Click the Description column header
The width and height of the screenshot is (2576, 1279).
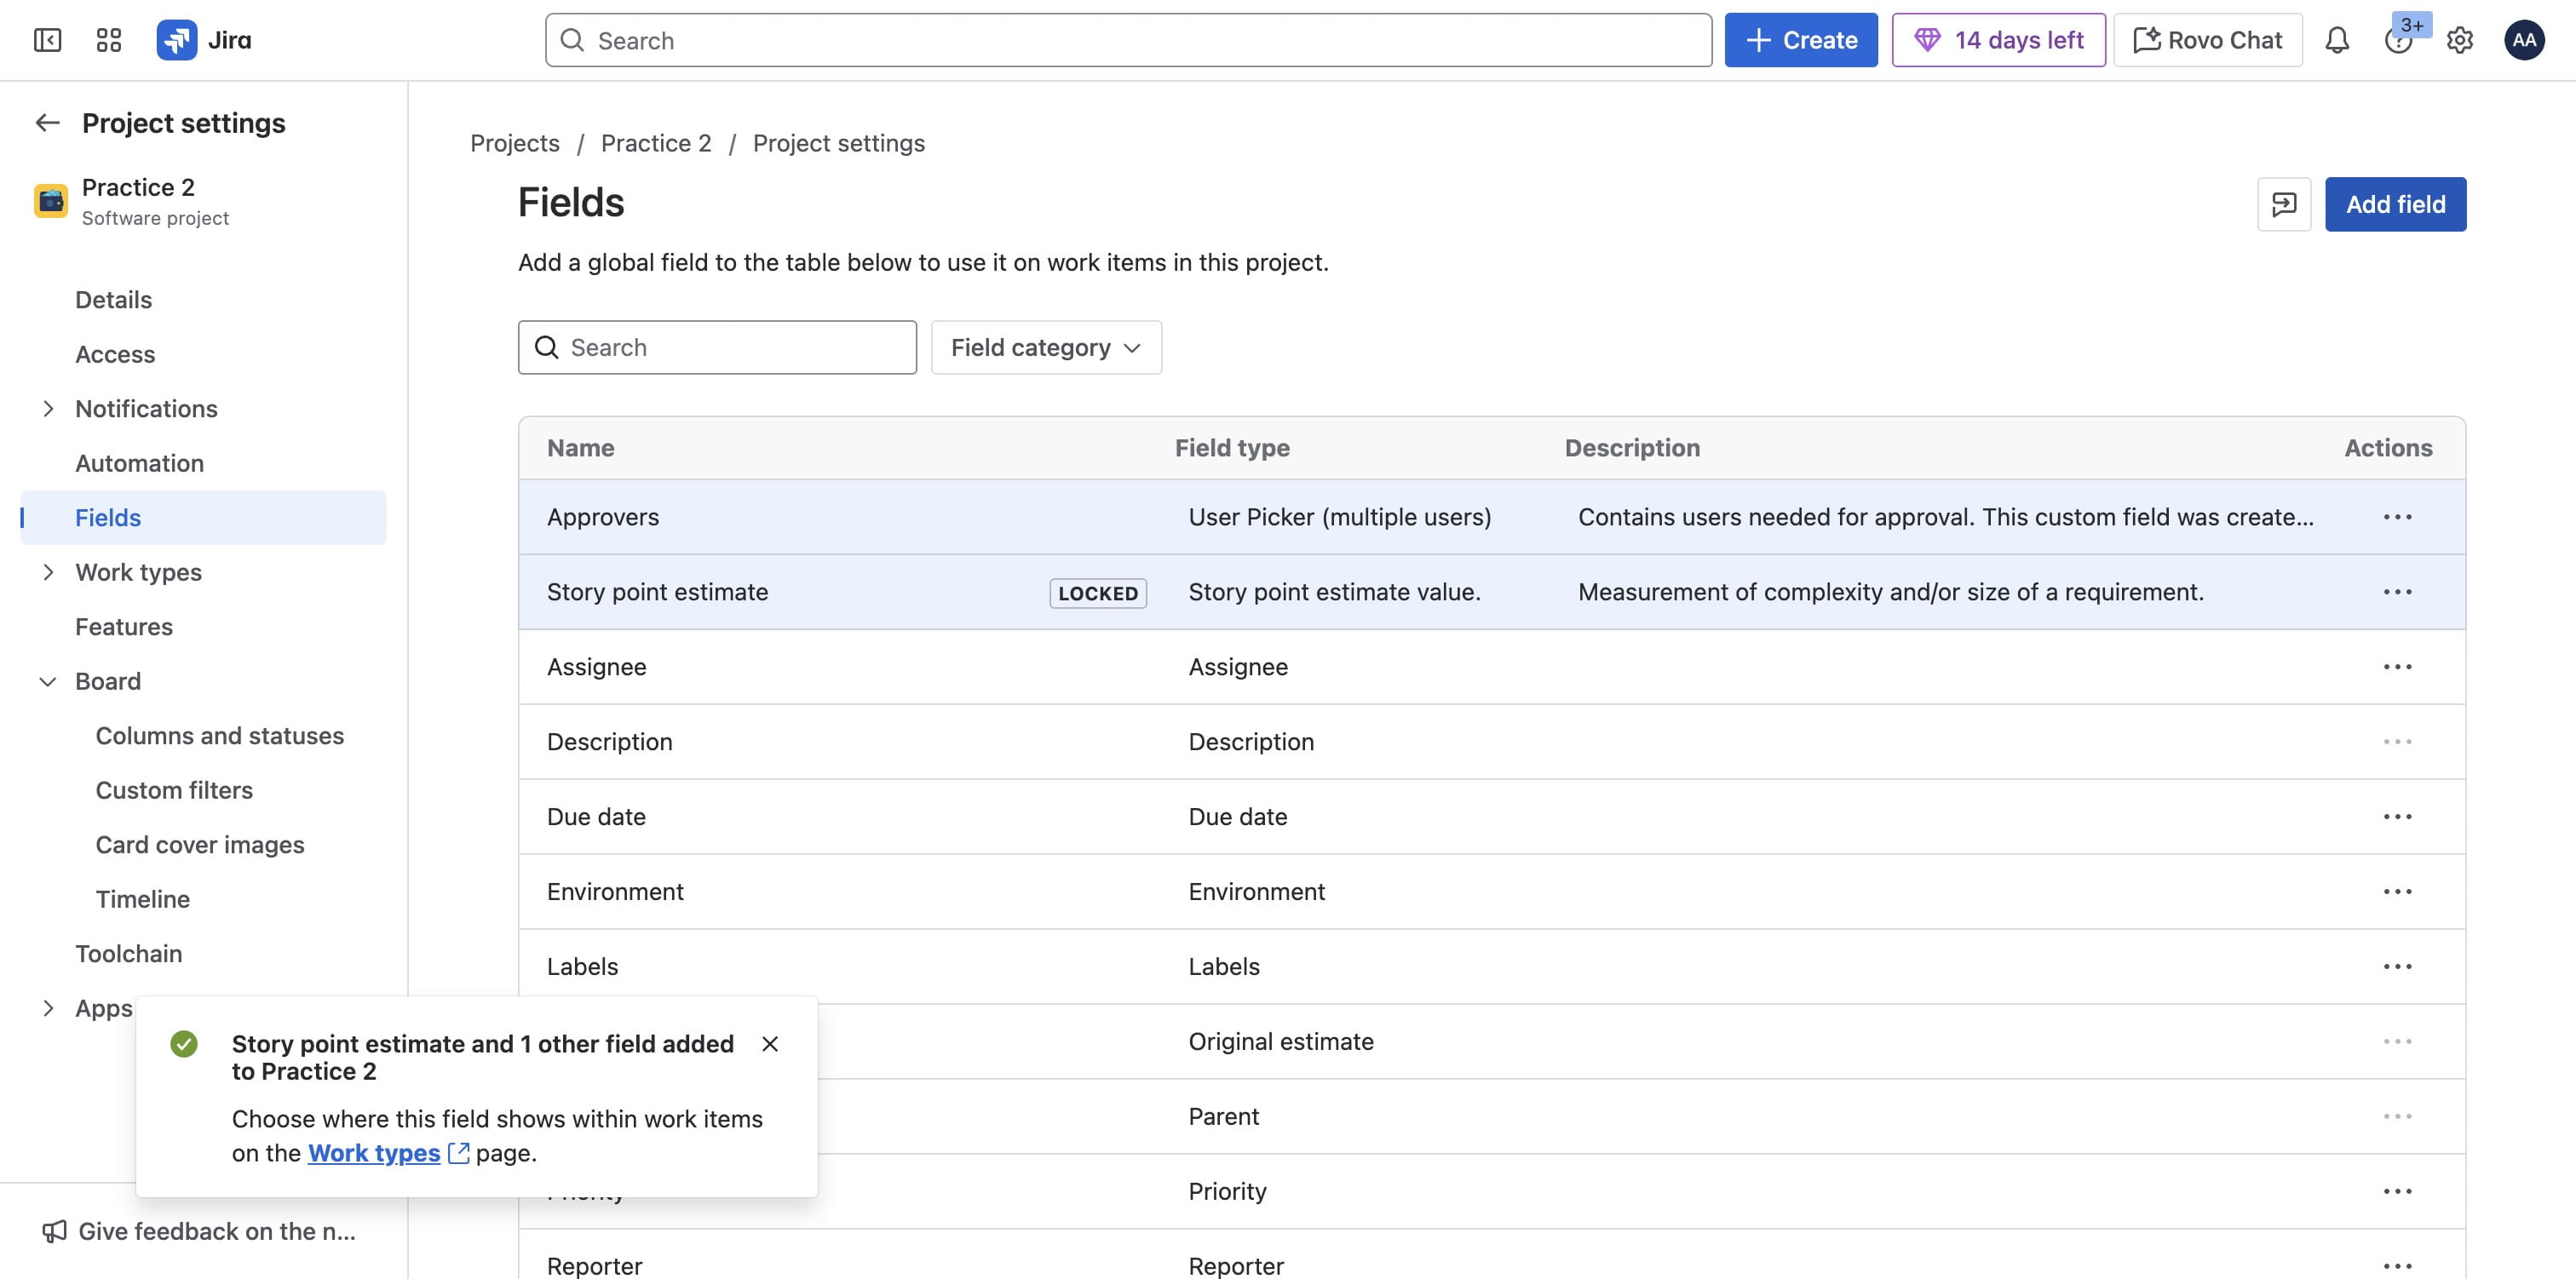[1632, 448]
